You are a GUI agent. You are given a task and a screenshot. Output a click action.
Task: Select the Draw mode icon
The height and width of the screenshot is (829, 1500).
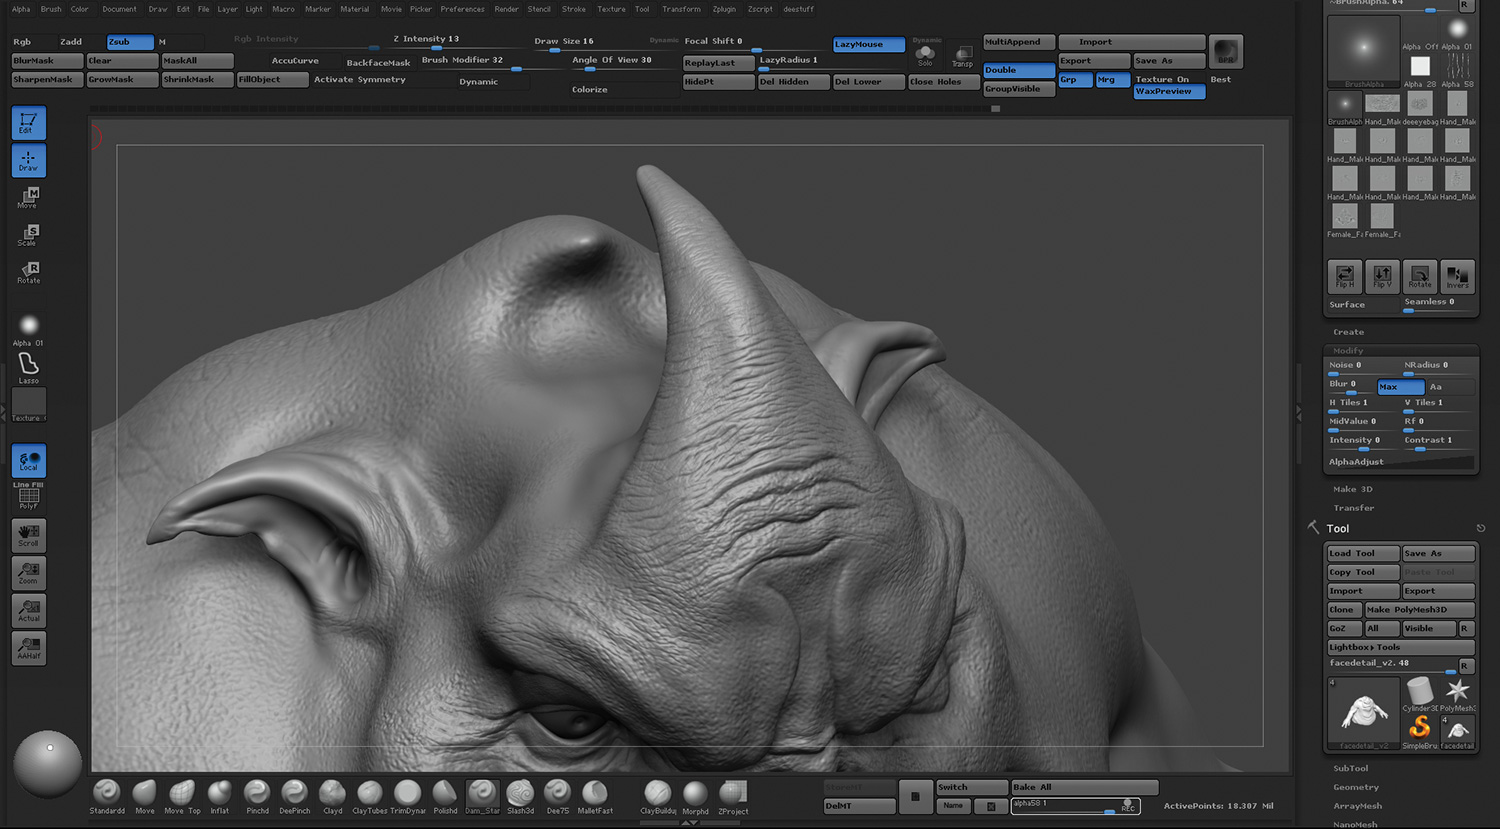click(28, 160)
